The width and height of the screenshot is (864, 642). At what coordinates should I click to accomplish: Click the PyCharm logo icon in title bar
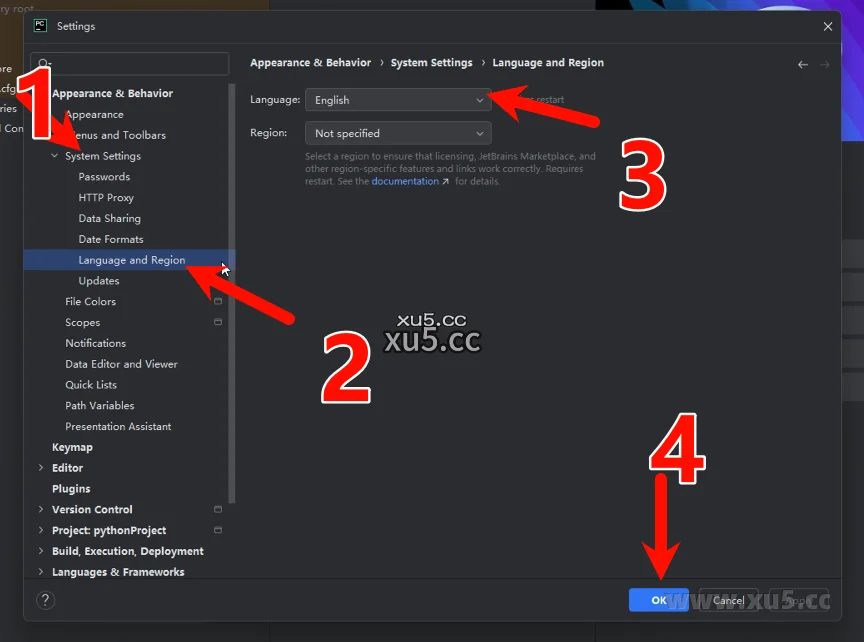coord(40,26)
